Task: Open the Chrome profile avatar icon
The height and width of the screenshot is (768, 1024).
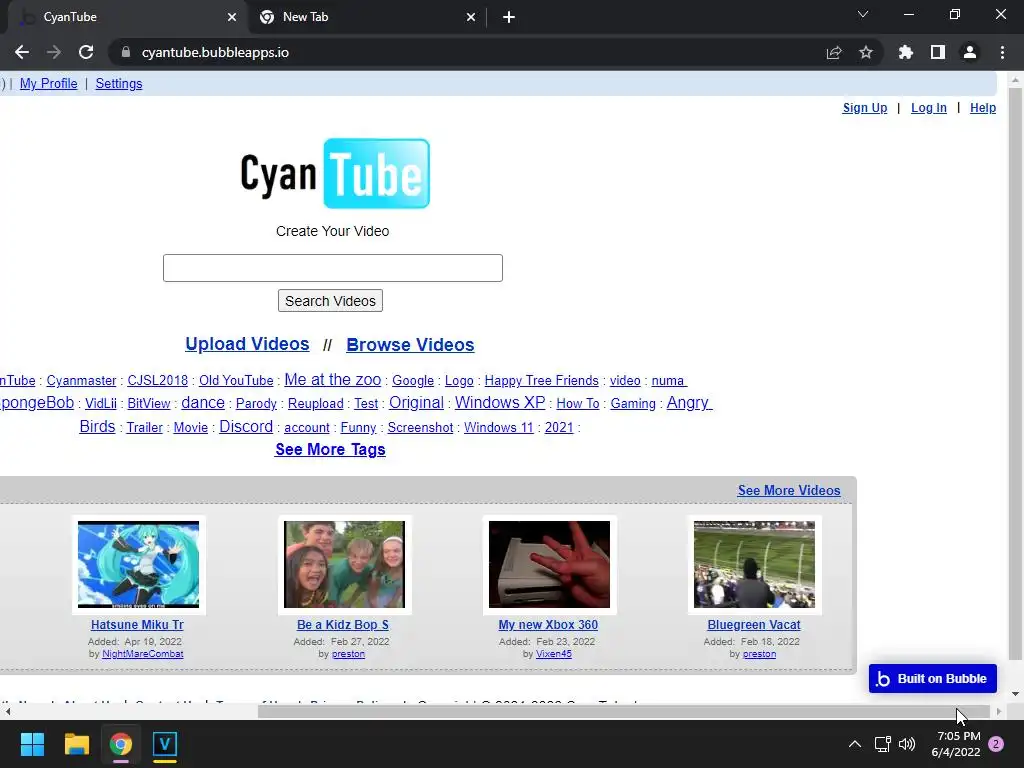Action: click(x=970, y=52)
